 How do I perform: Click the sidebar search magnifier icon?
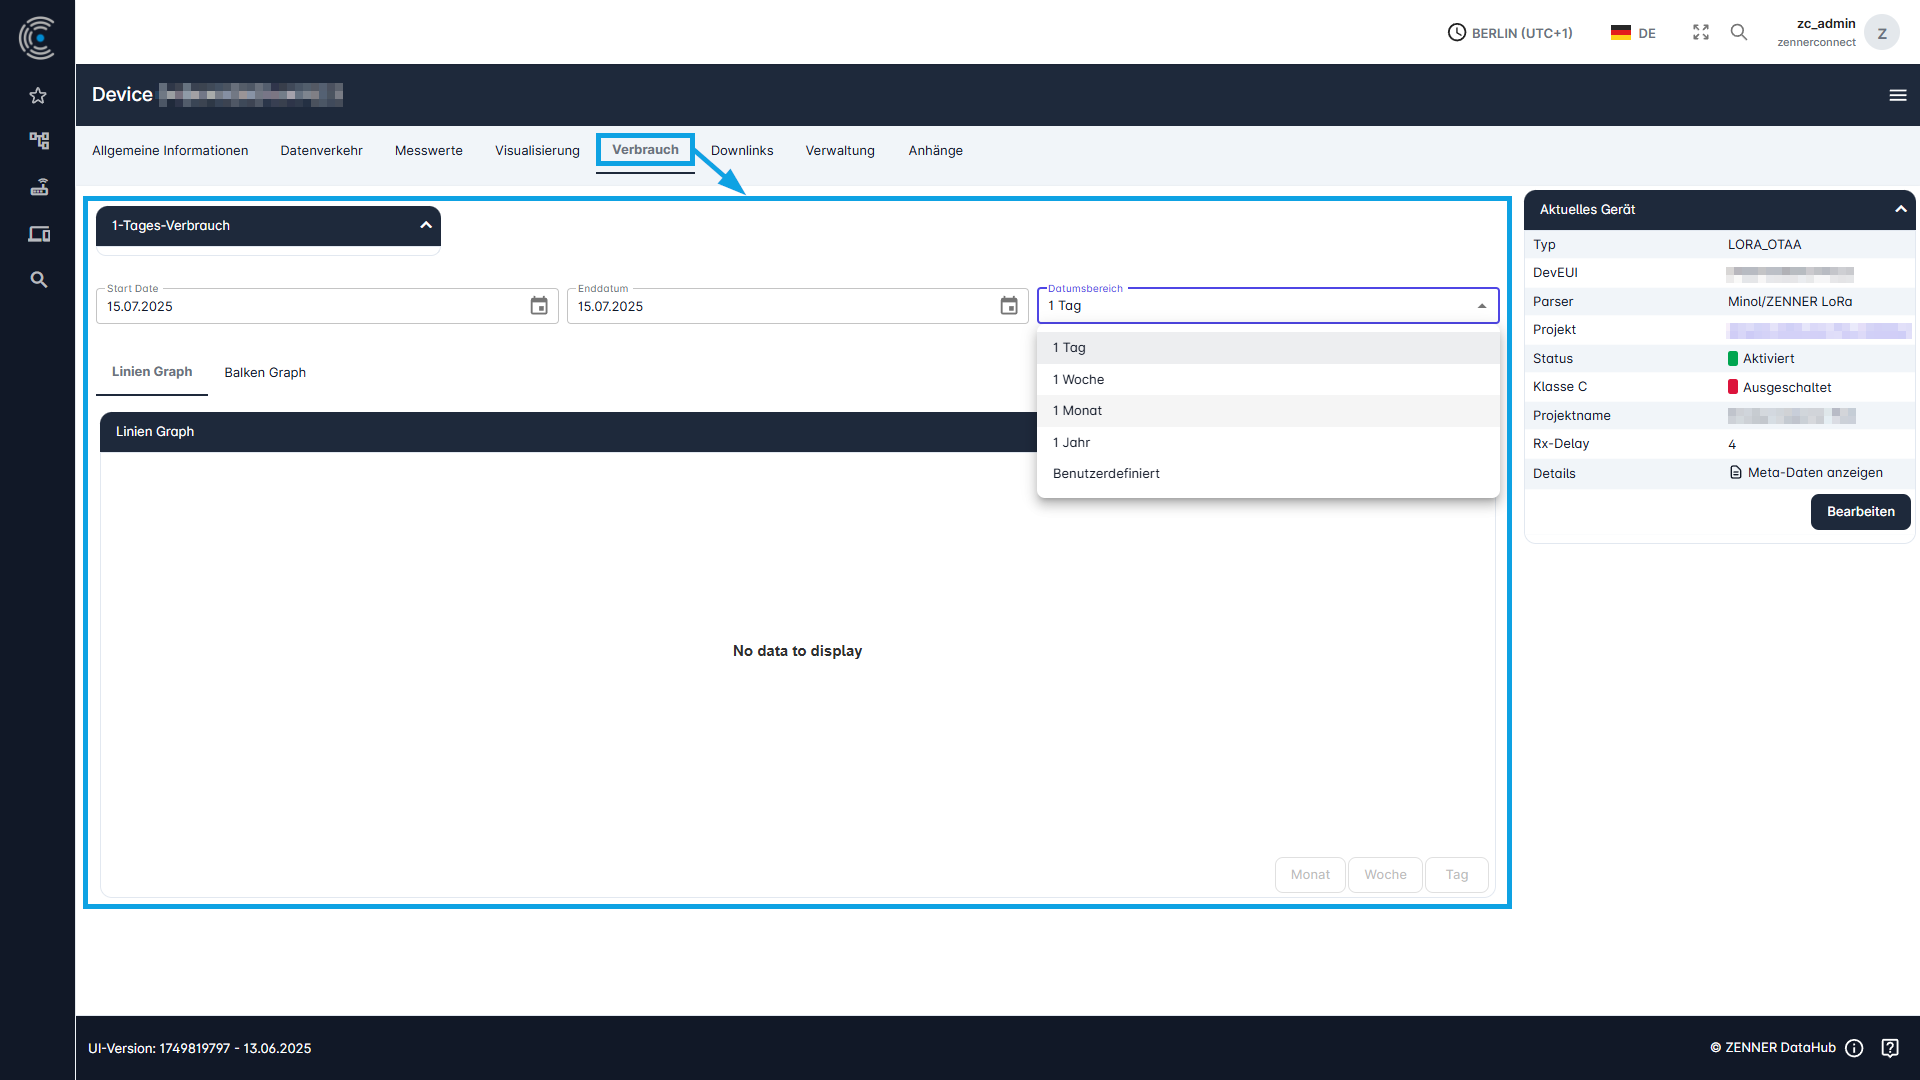point(38,280)
